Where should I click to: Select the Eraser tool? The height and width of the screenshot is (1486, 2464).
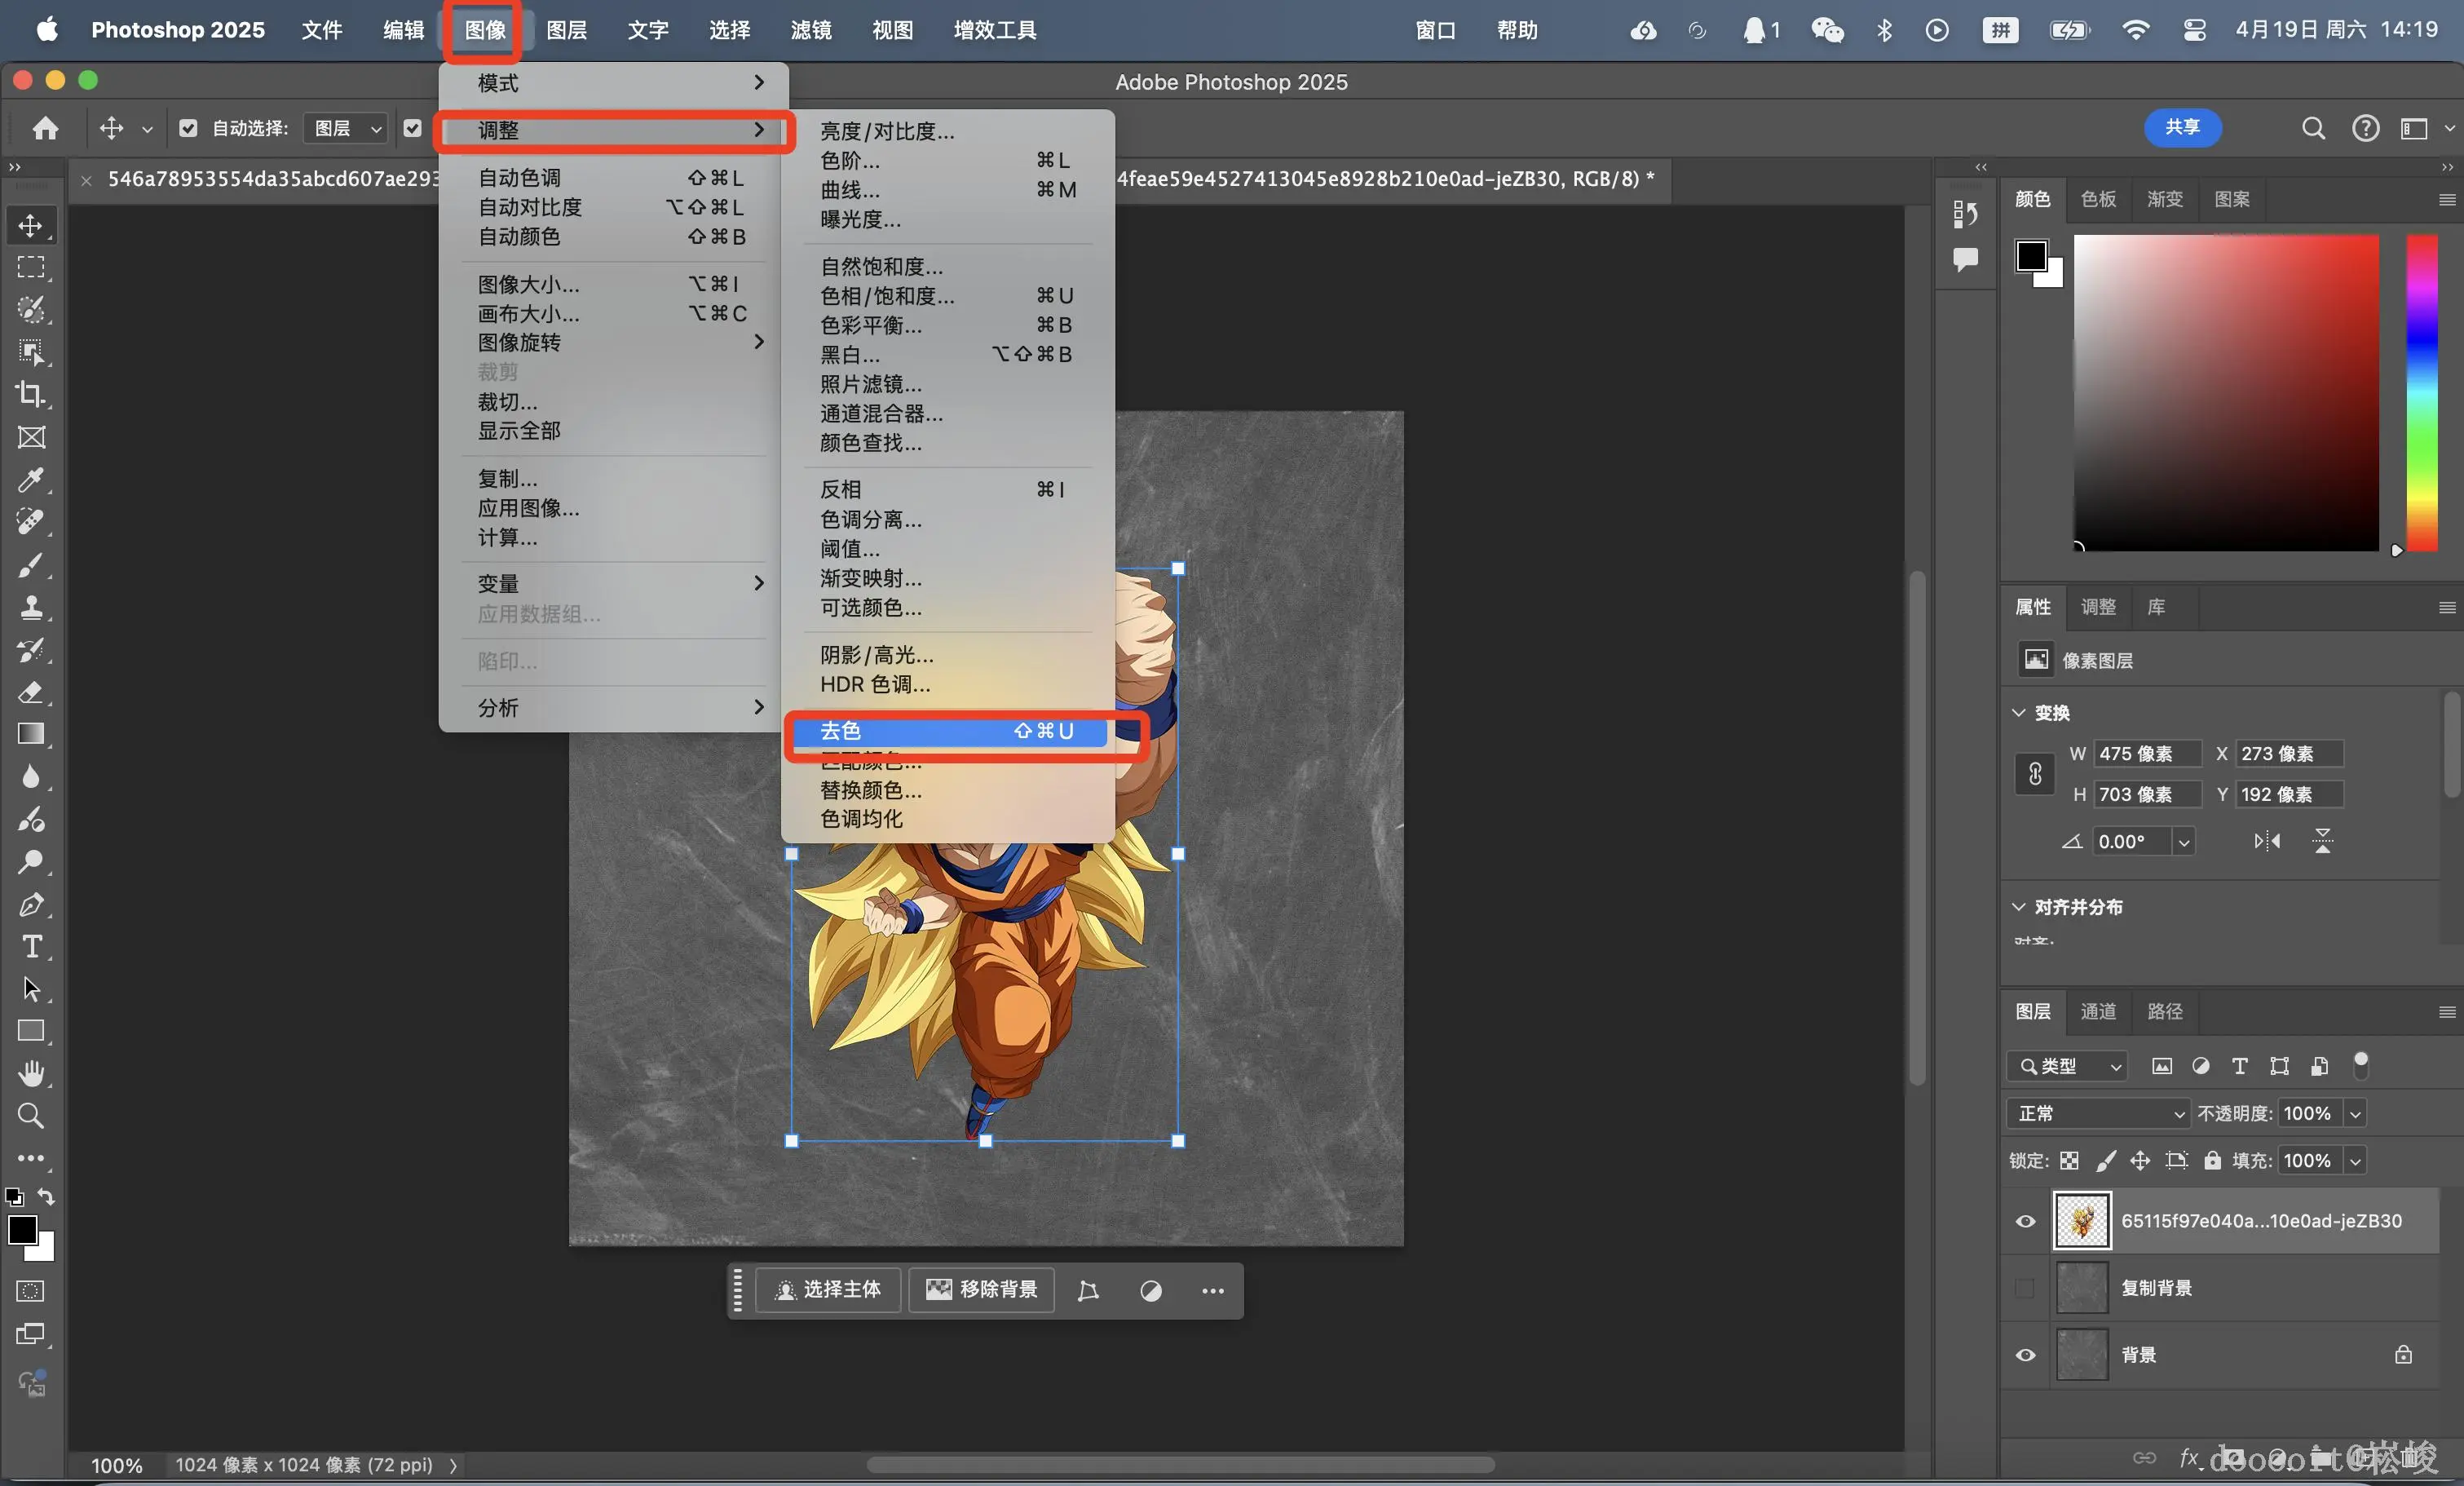31,692
